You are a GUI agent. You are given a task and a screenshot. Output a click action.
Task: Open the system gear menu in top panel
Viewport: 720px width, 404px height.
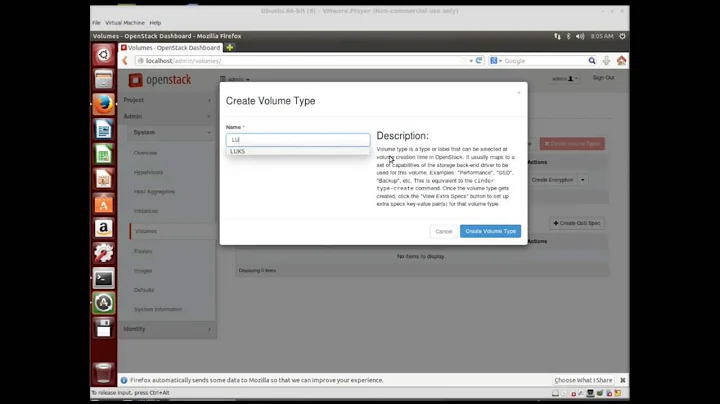622,36
